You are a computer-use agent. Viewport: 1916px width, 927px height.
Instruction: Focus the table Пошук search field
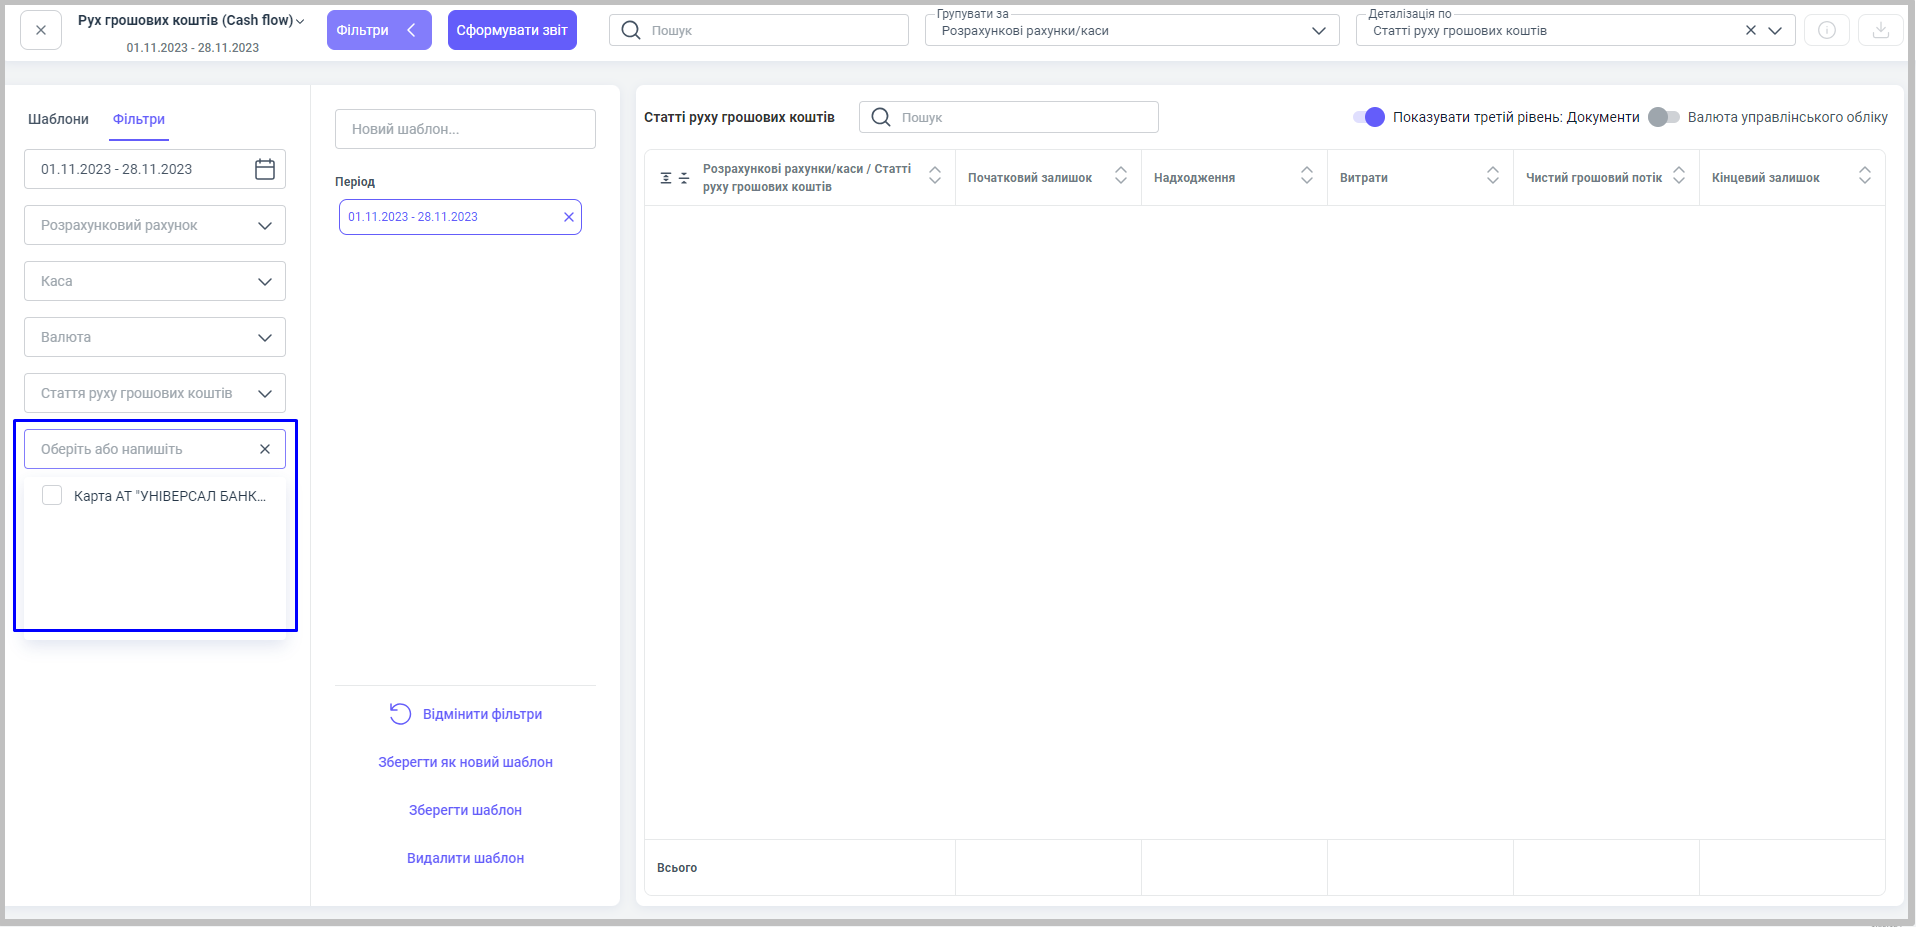pos(1009,117)
